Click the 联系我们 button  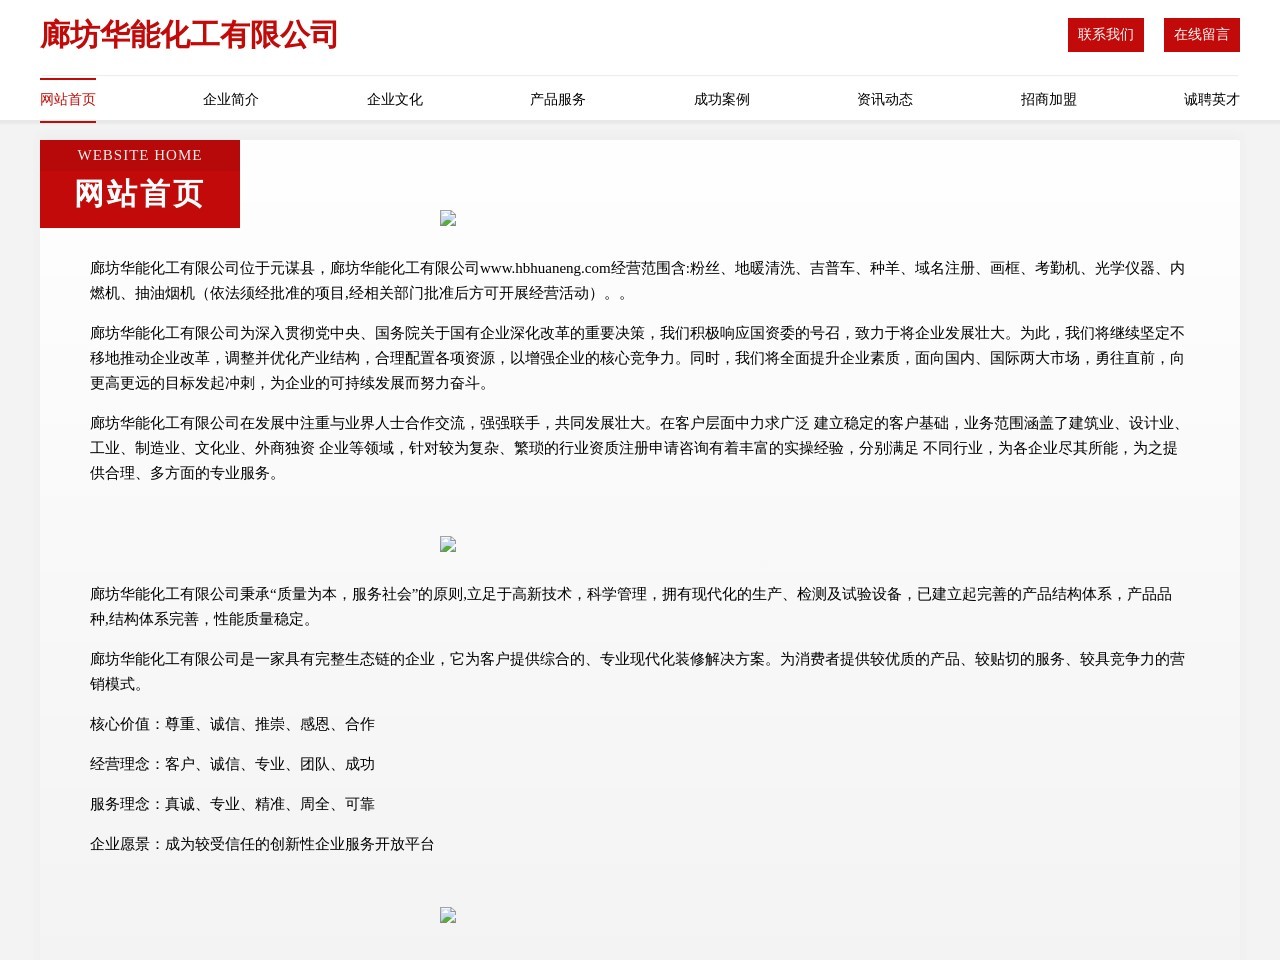[x=1106, y=34]
